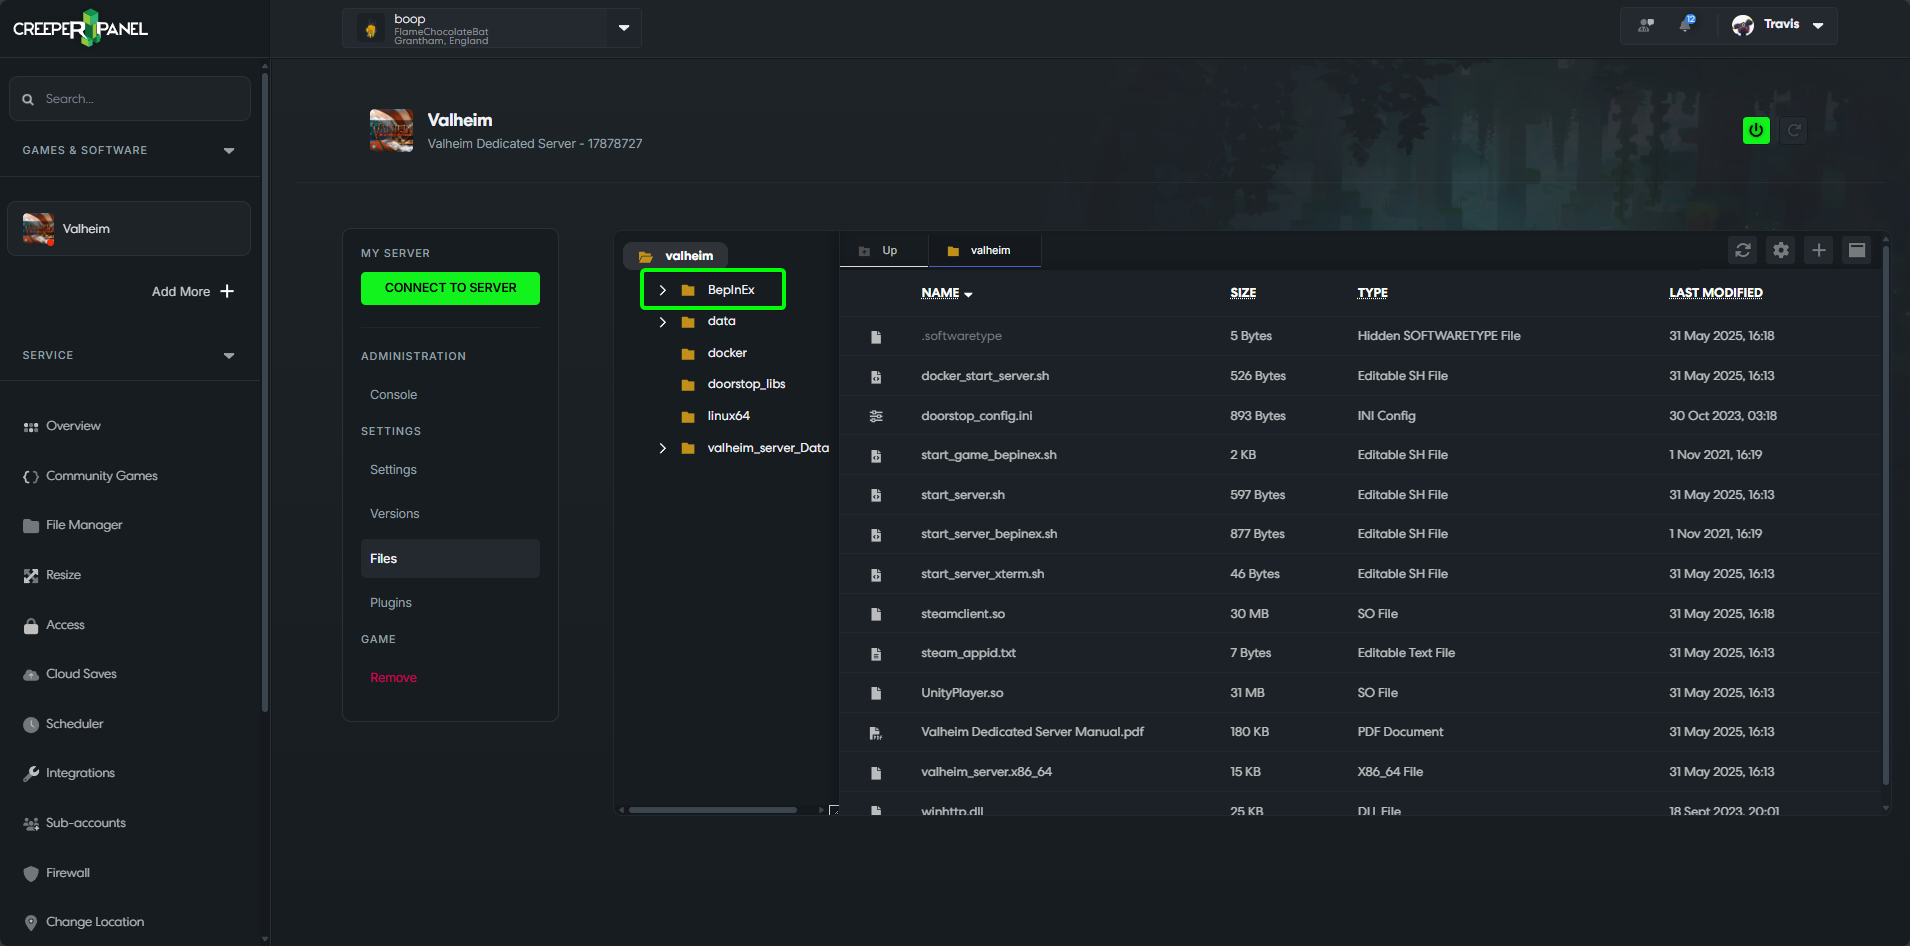Open the Travis account dropdown arrow
The image size is (1910, 946).
point(1818,26)
